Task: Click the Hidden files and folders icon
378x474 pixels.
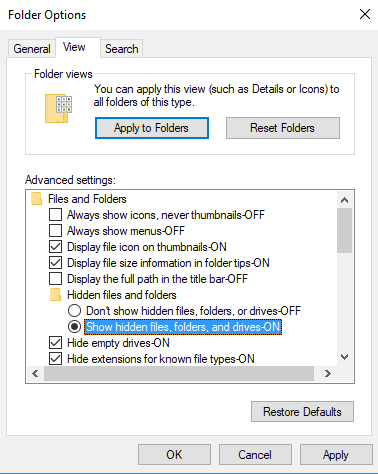Action: pos(55,295)
